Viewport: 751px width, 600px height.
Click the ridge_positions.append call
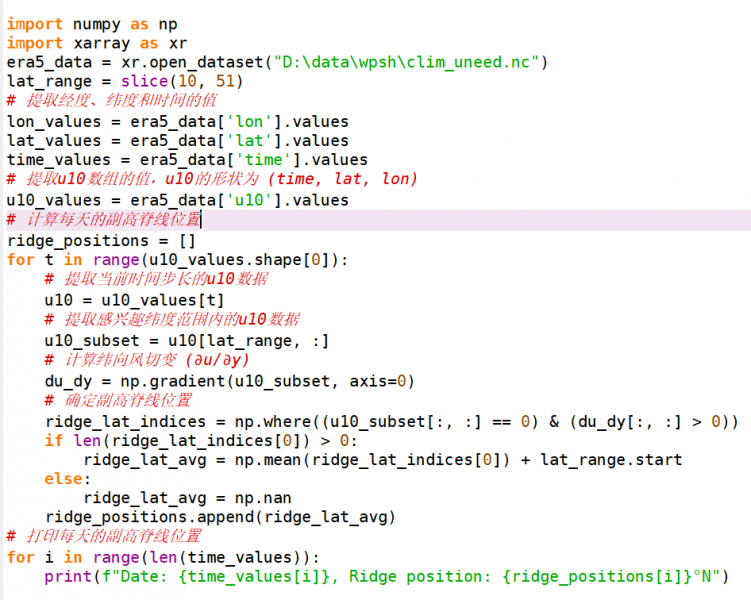pos(220,517)
